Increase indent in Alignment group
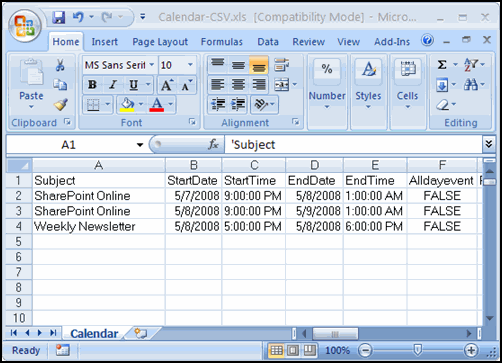Screen dimensions: 502x363 coord(238,105)
